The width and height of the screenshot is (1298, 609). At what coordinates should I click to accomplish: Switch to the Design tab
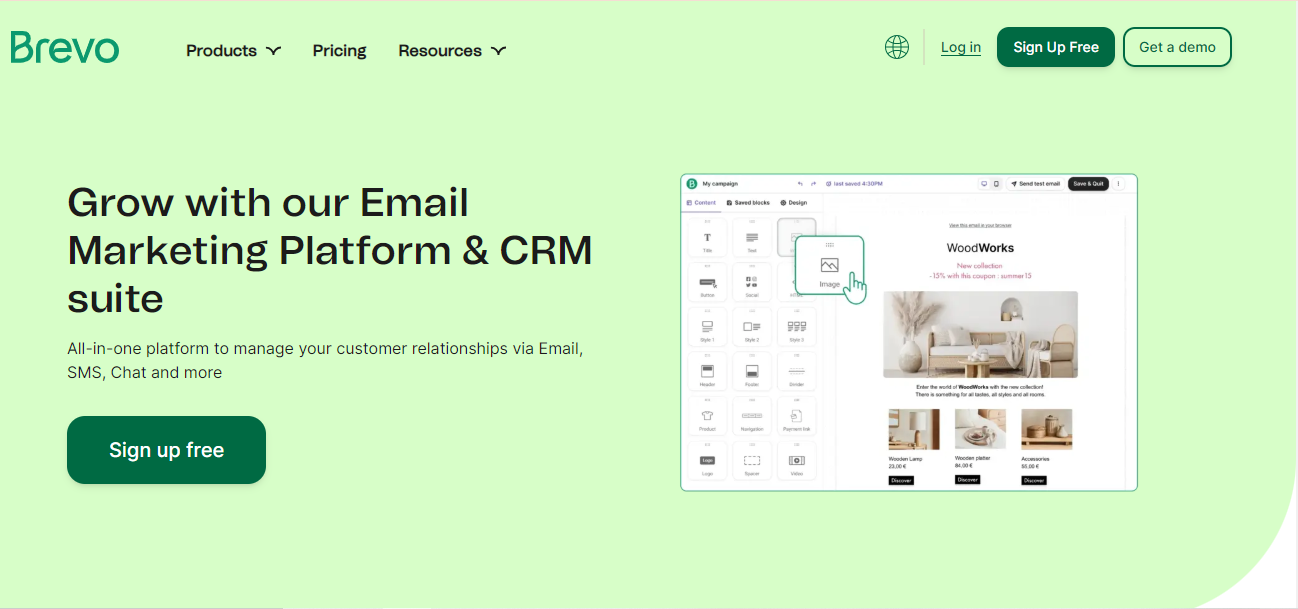tap(793, 203)
